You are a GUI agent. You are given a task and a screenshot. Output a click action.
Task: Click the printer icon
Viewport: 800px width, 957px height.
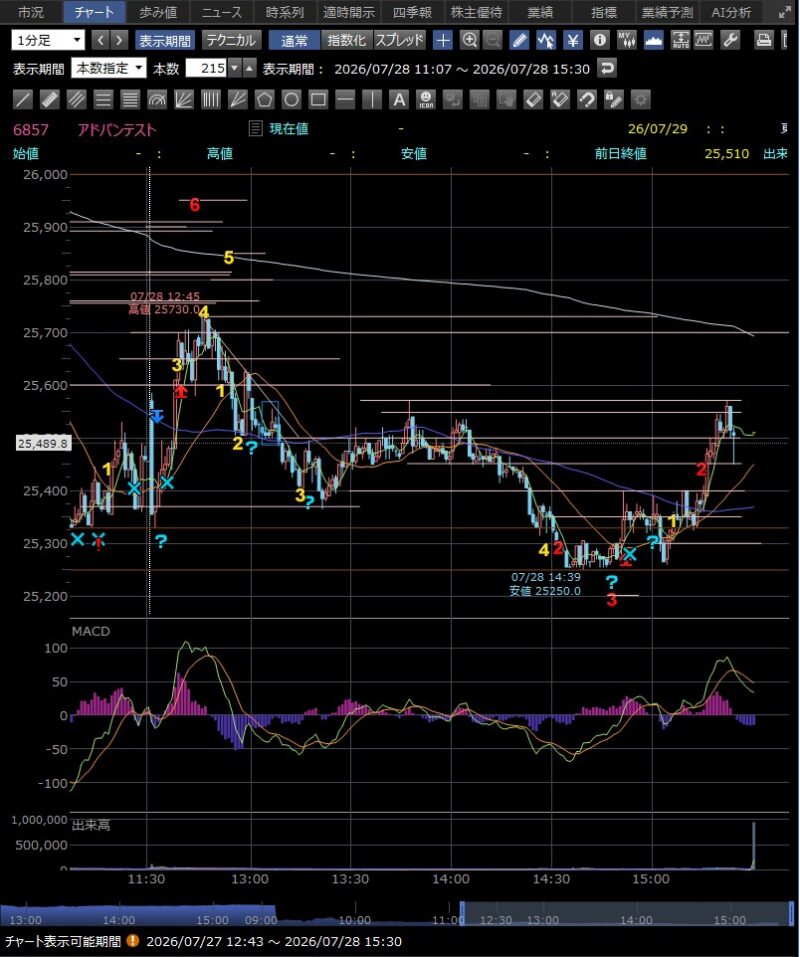(763, 41)
